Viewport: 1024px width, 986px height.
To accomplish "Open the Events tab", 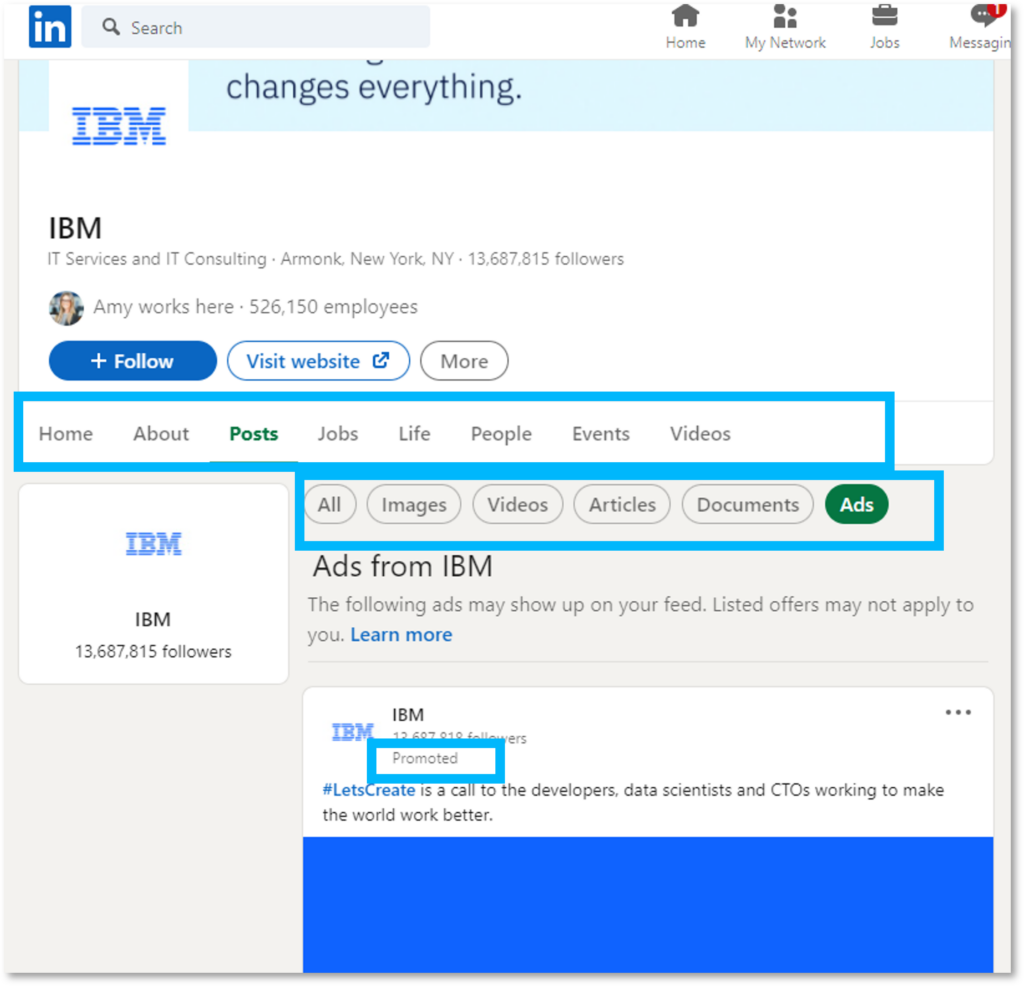I will (x=601, y=434).
